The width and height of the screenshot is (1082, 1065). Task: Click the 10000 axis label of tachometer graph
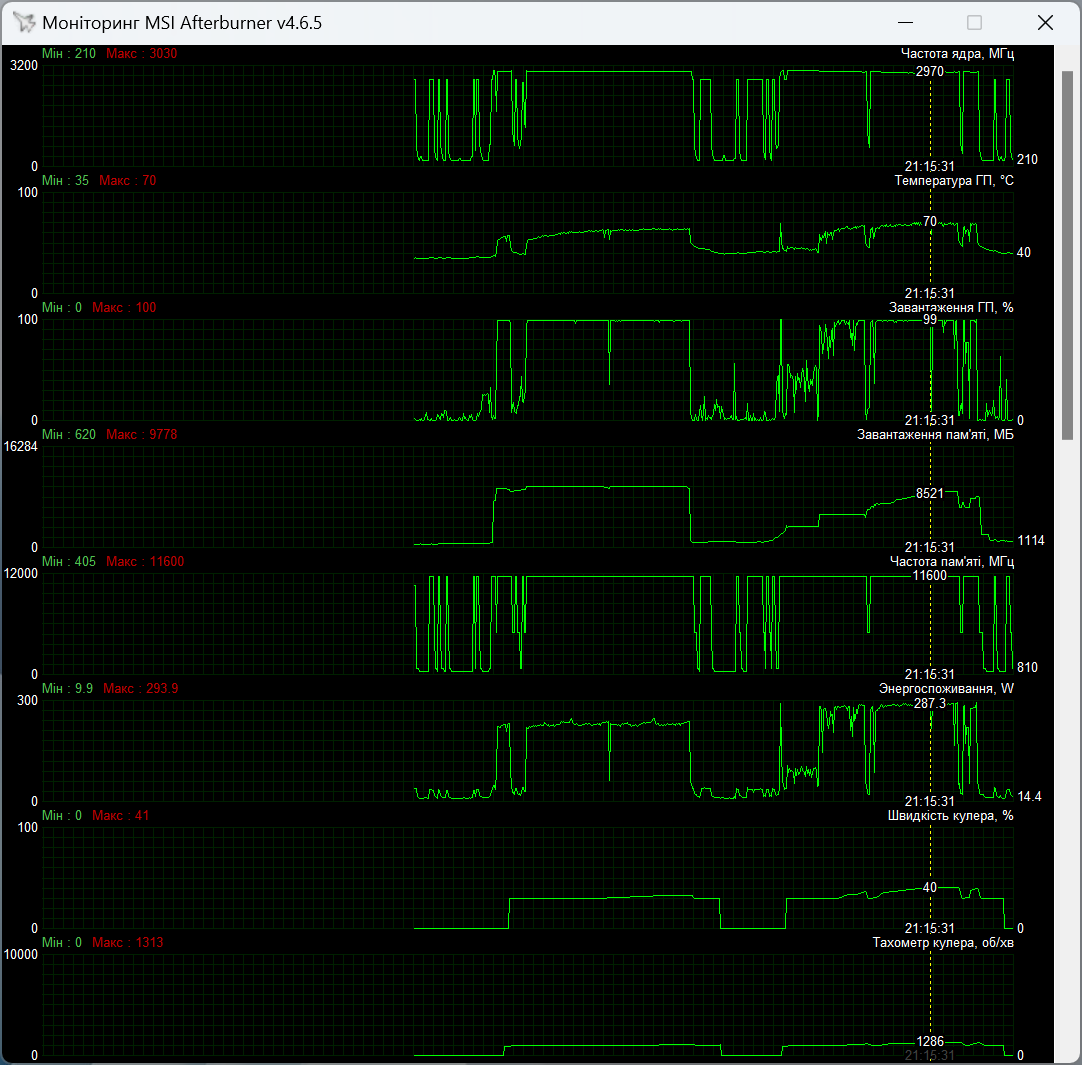(20, 954)
